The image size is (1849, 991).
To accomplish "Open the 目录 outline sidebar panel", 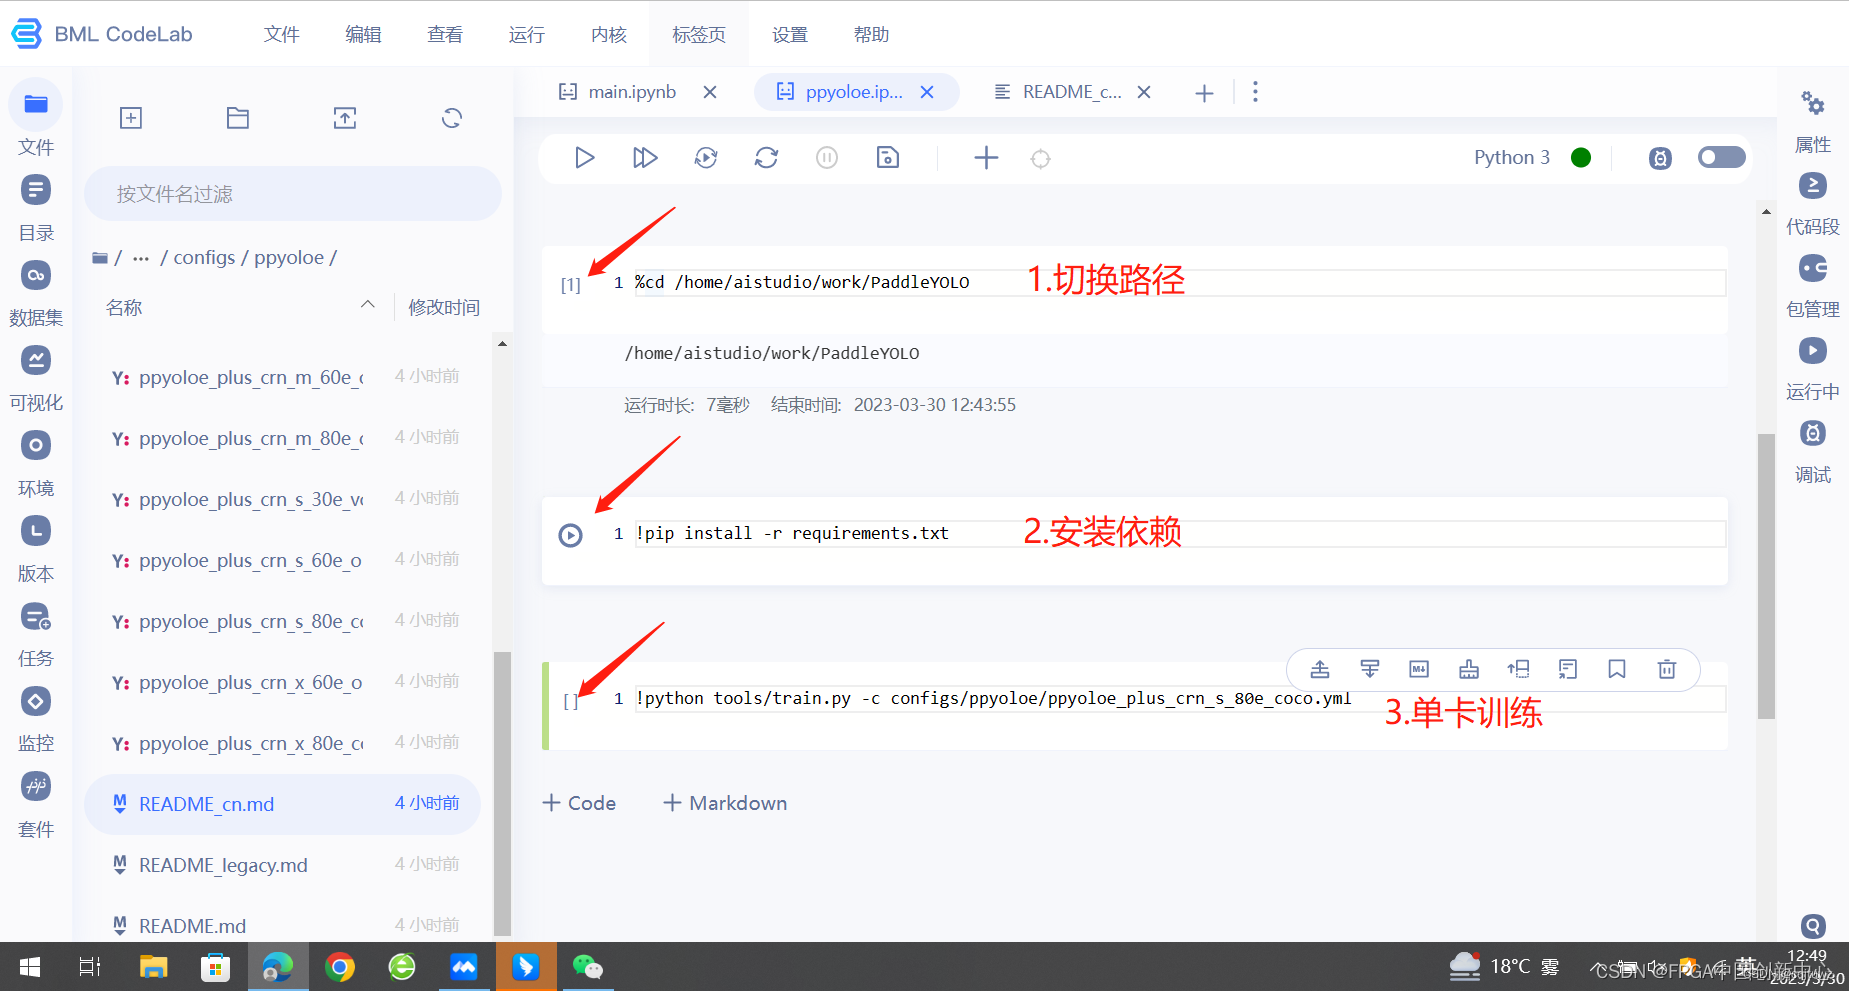I will [36, 207].
